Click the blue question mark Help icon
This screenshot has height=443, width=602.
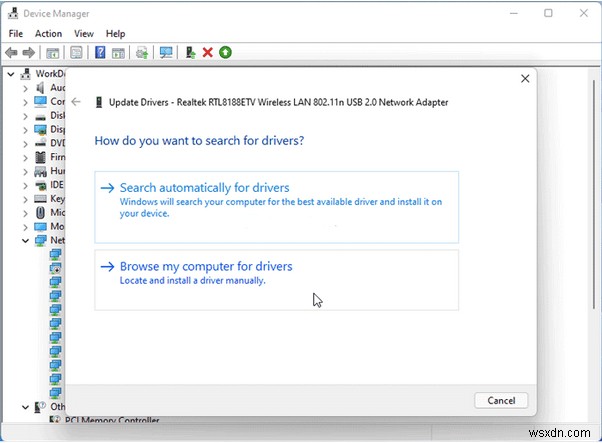point(100,52)
